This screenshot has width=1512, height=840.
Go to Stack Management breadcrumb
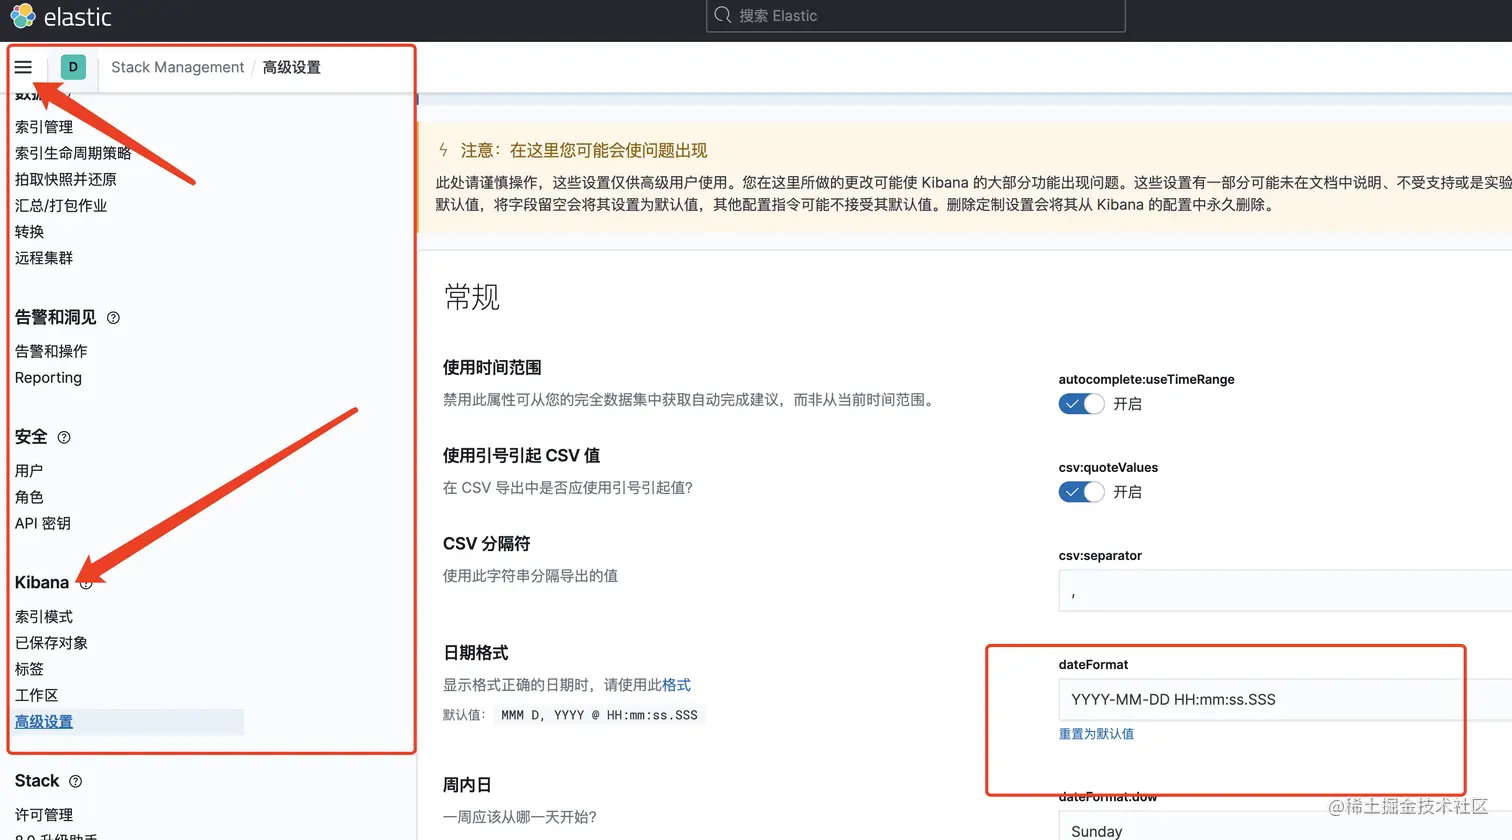click(177, 67)
